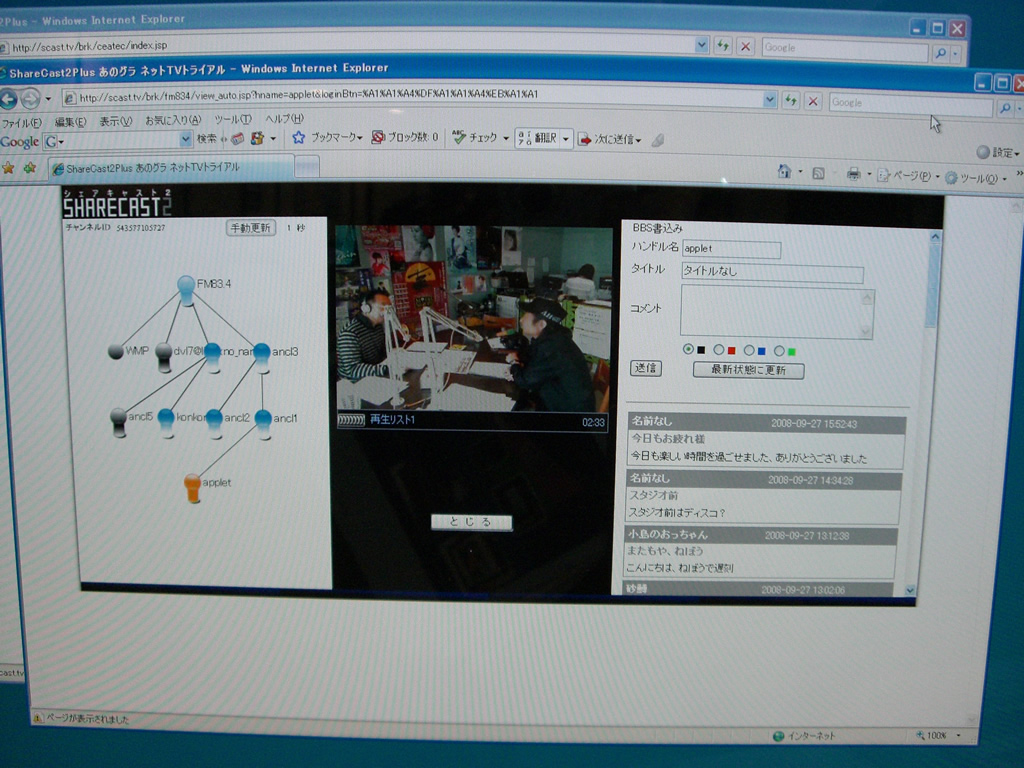Refresh the back window with its refresh icon
This screenshot has height=768, width=1024.
coord(722,46)
